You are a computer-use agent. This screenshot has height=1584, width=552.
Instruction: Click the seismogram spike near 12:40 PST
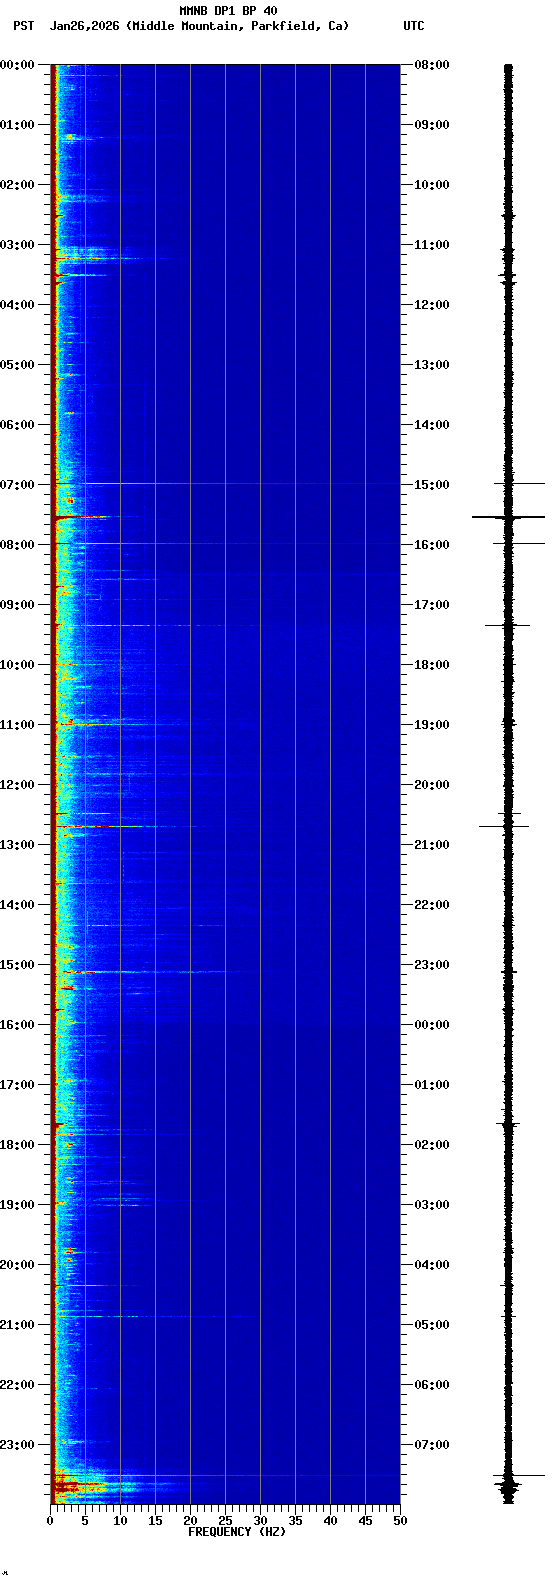tap(504, 826)
